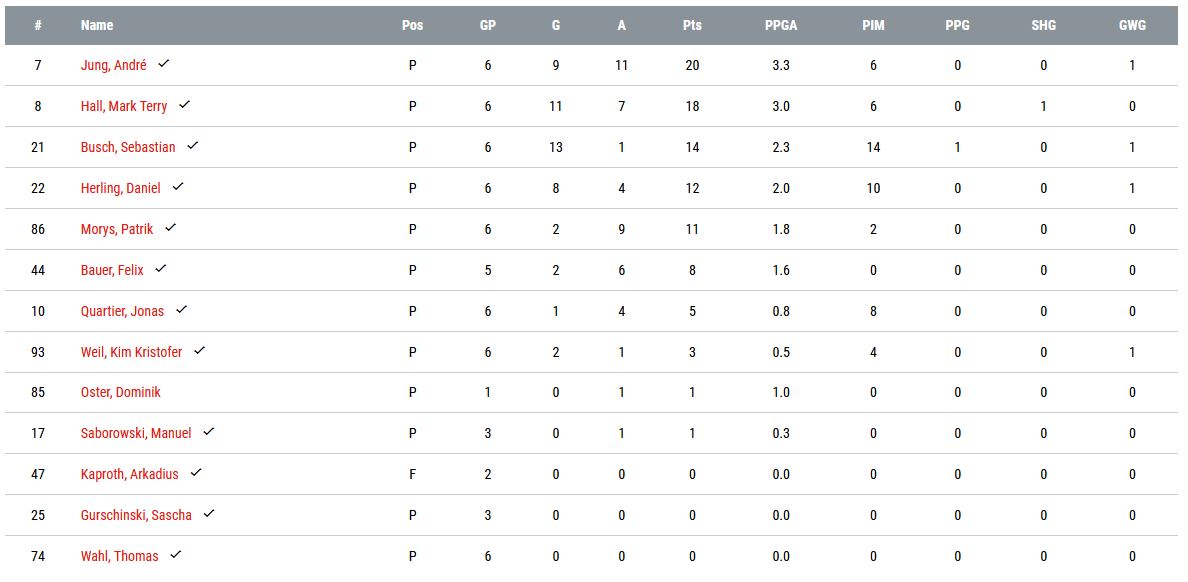The width and height of the screenshot is (1188, 582).
Task: Open player profile for Quartier, Jonas
Action: 122,311
